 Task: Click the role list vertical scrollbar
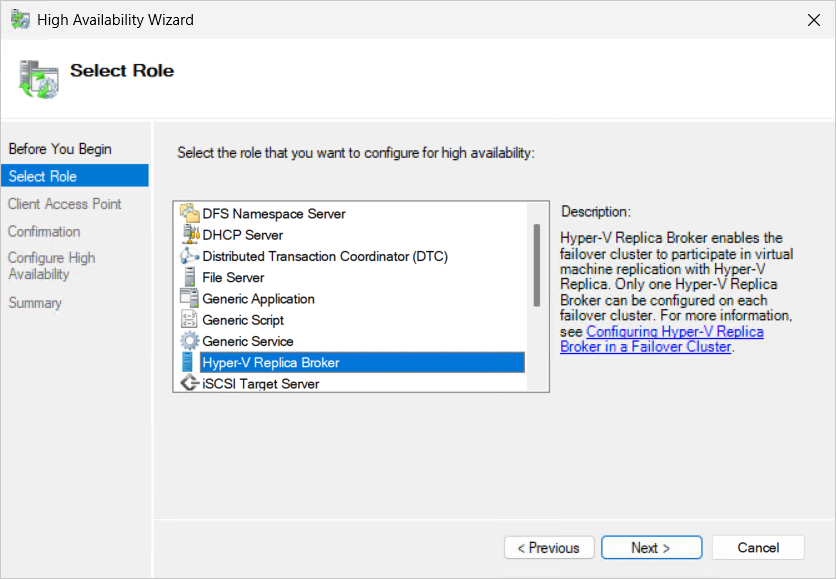536,265
